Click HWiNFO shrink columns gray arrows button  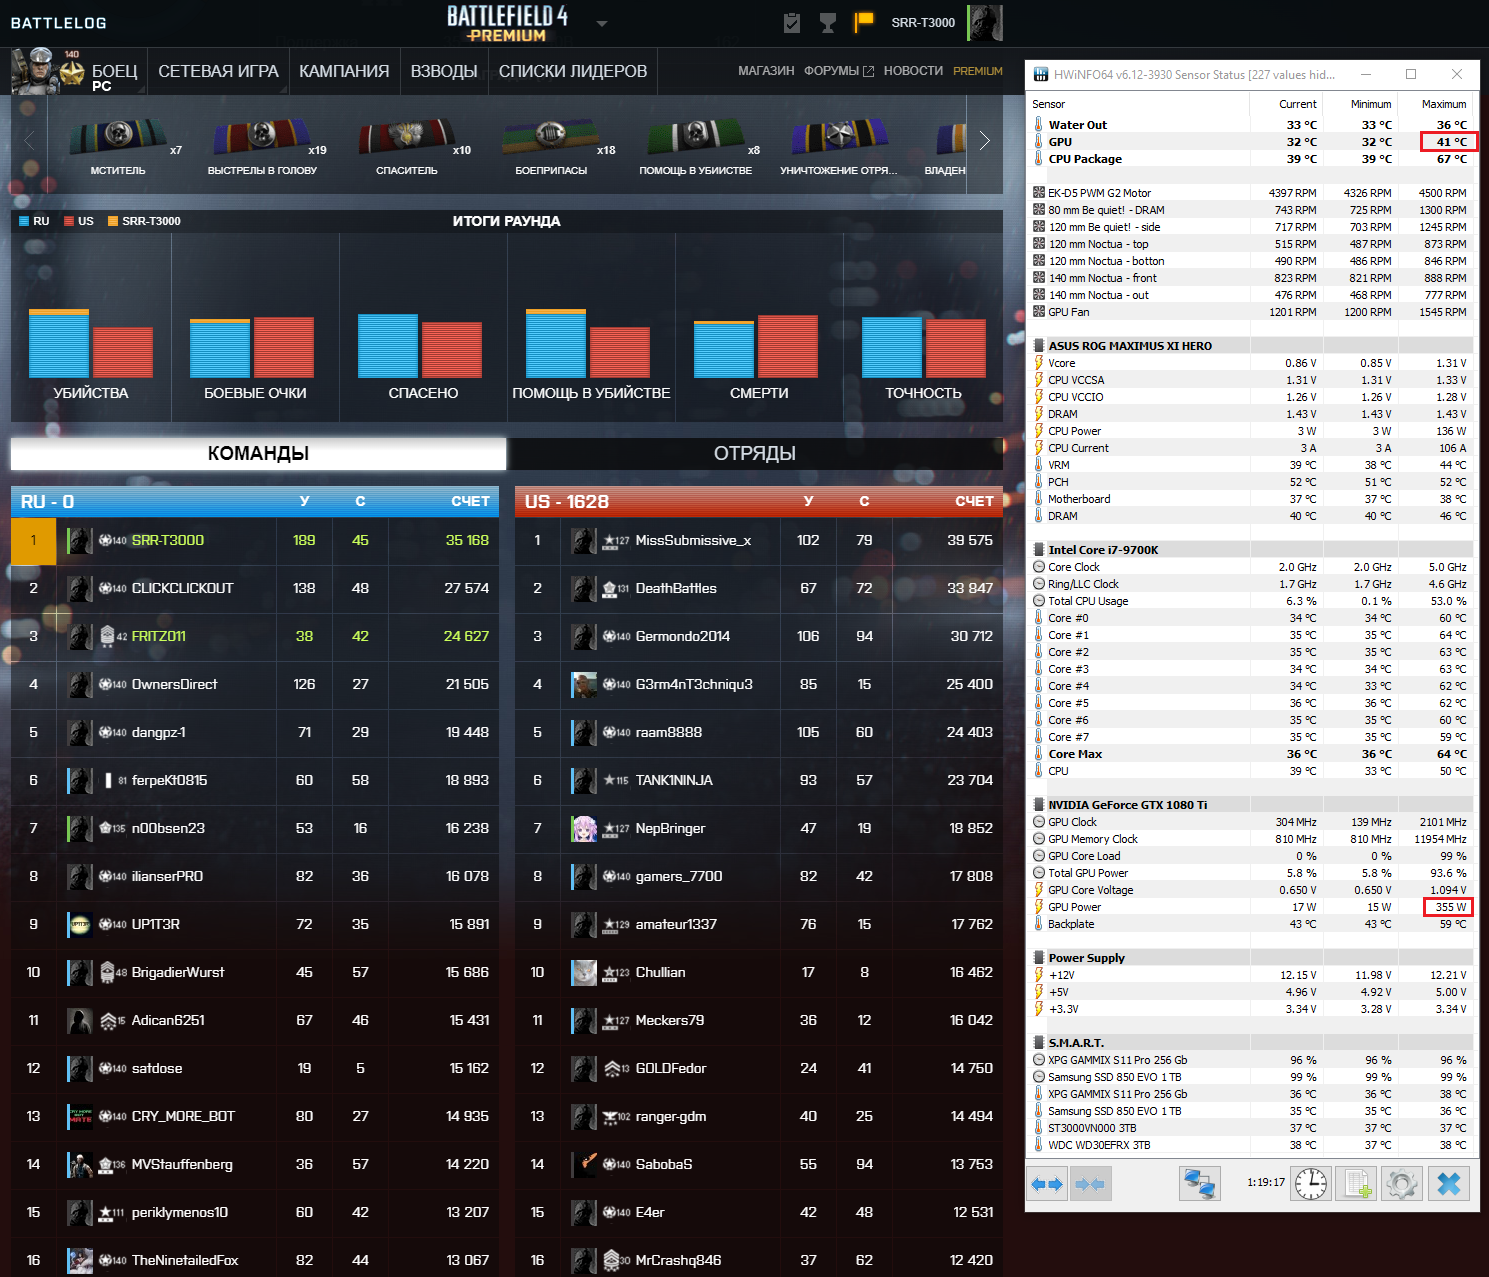tap(1090, 1184)
